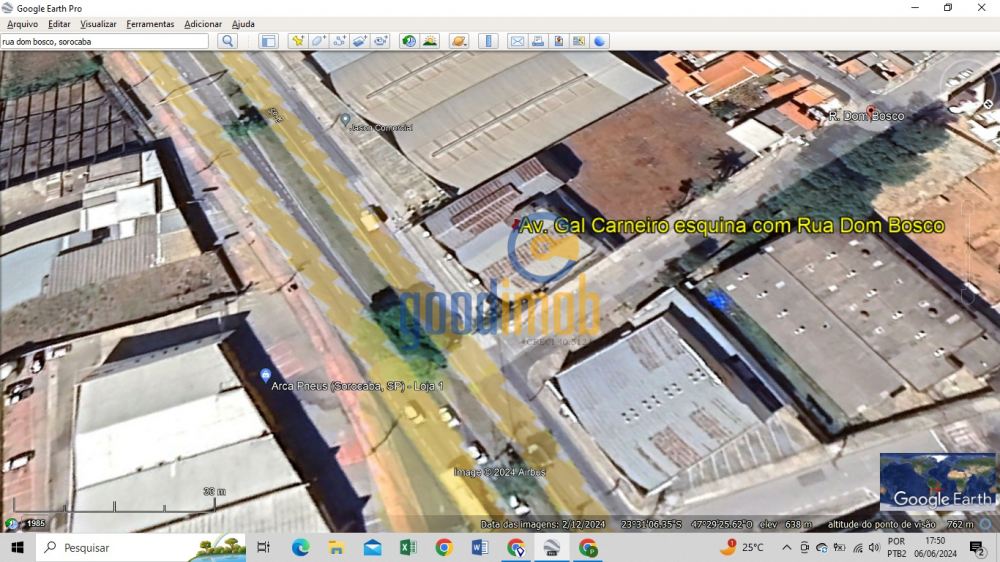Open the planet switcher dropdown

click(459, 41)
